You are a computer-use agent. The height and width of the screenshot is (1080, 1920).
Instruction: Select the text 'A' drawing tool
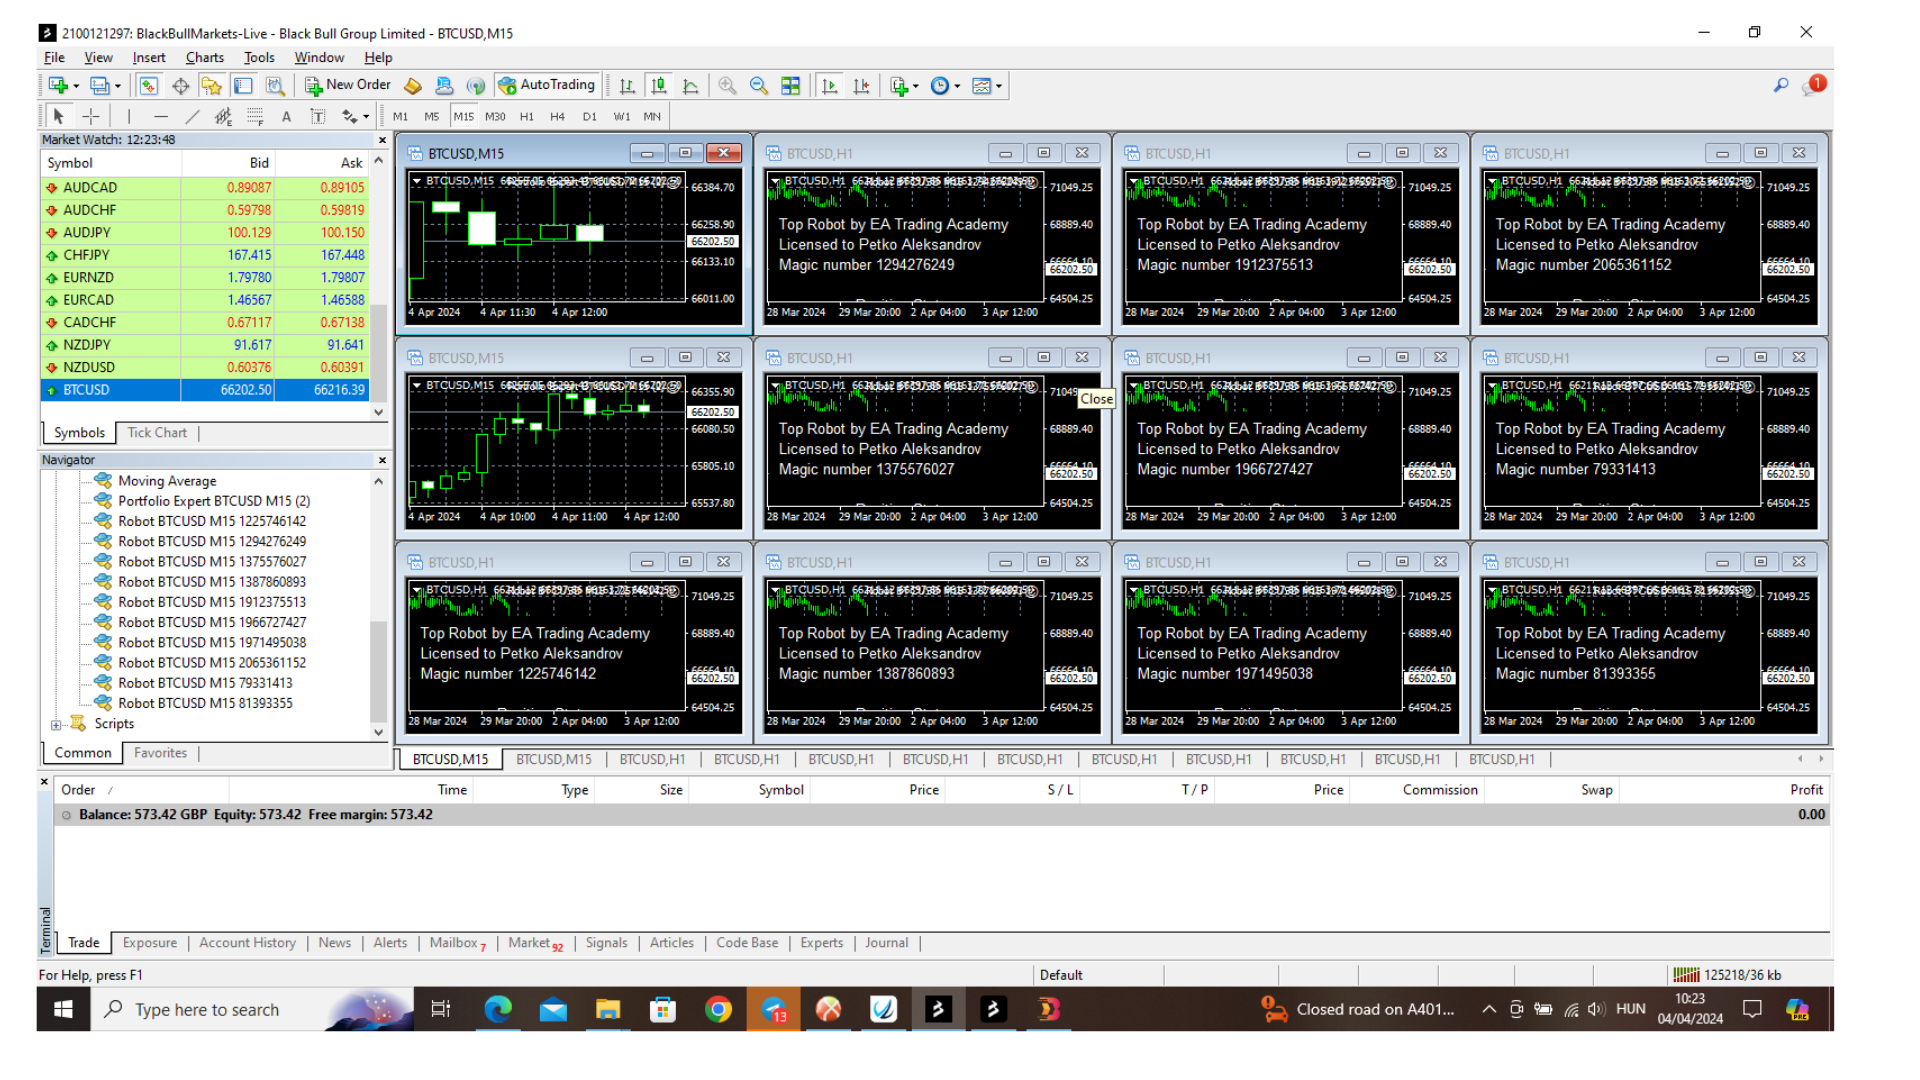pos(286,117)
